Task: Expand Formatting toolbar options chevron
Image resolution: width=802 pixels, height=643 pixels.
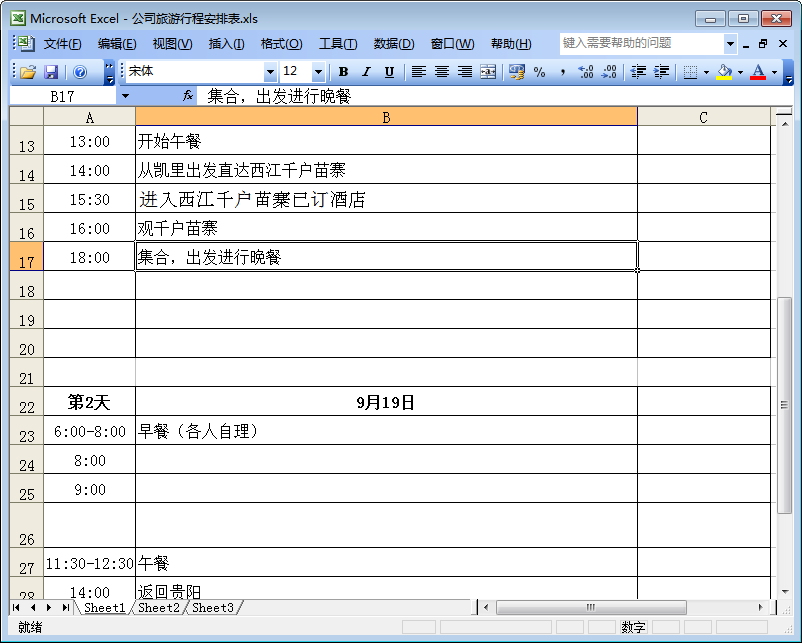Action: (789, 72)
